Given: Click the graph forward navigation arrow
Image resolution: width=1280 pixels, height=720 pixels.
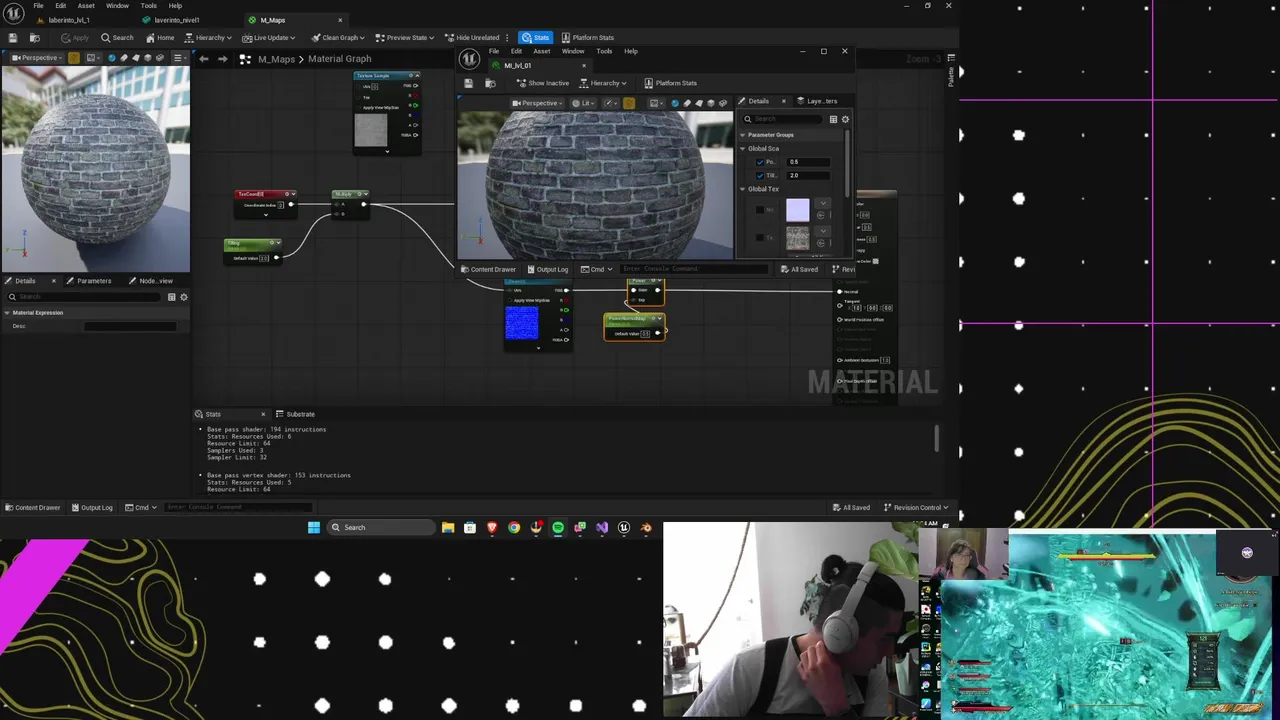Looking at the screenshot, I should 222,59.
